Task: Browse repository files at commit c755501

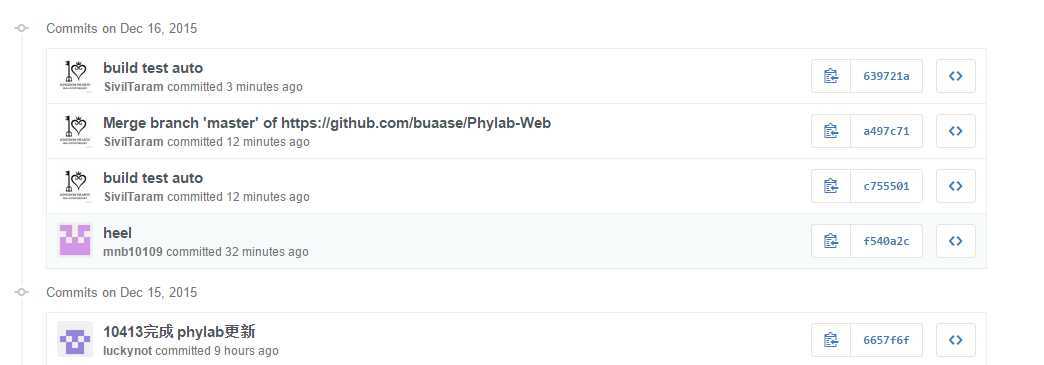Action: [x=955, y=186]
